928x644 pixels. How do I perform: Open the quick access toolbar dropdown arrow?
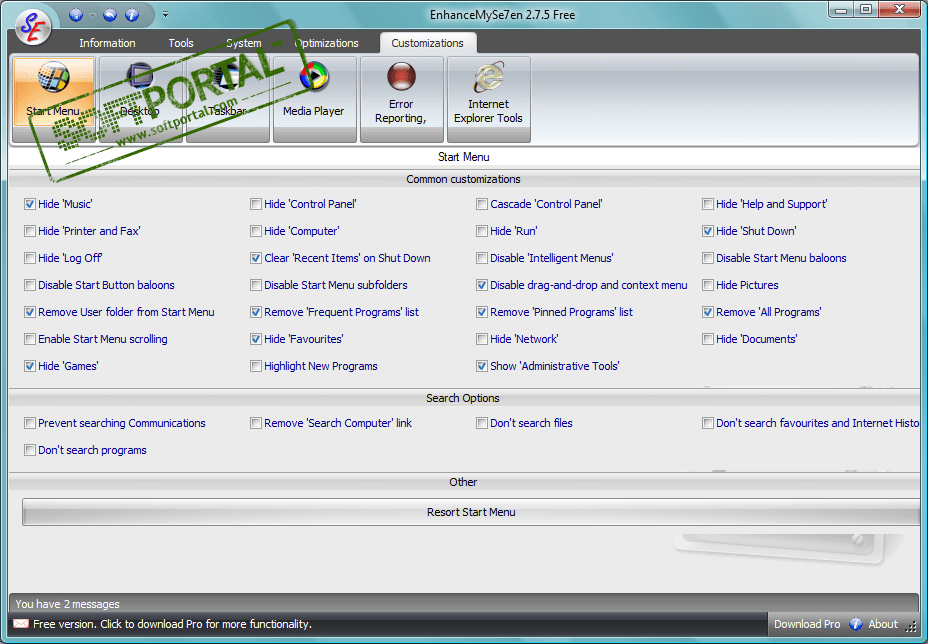[x=165, y=15]
